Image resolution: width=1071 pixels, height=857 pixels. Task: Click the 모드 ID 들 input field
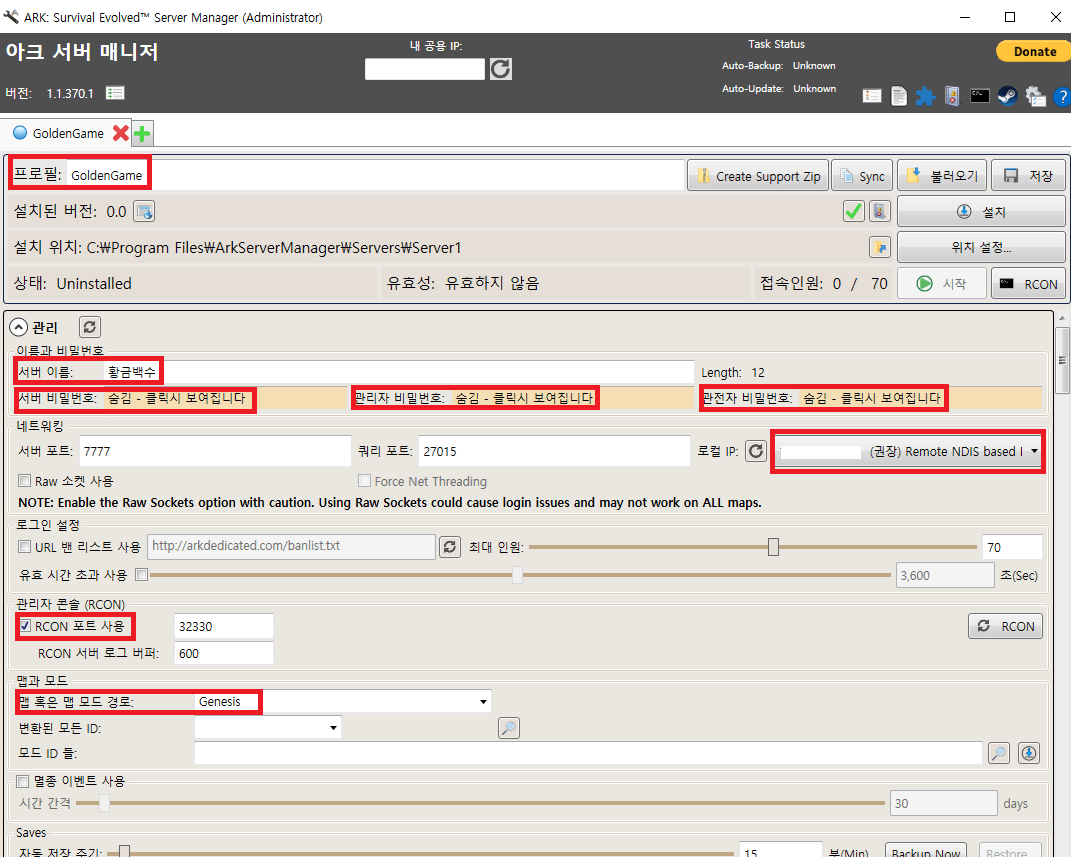tap(588, 753)
